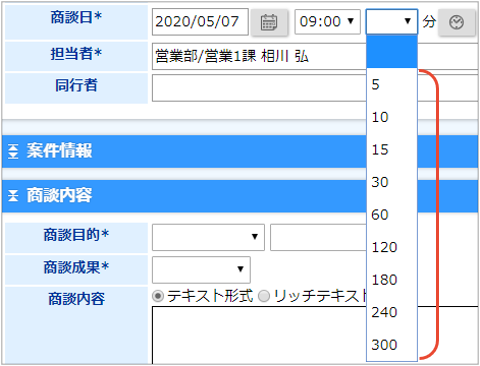Choose 30 minutes from the list
This screenshot has width=480, height=366.
point(392,182)
